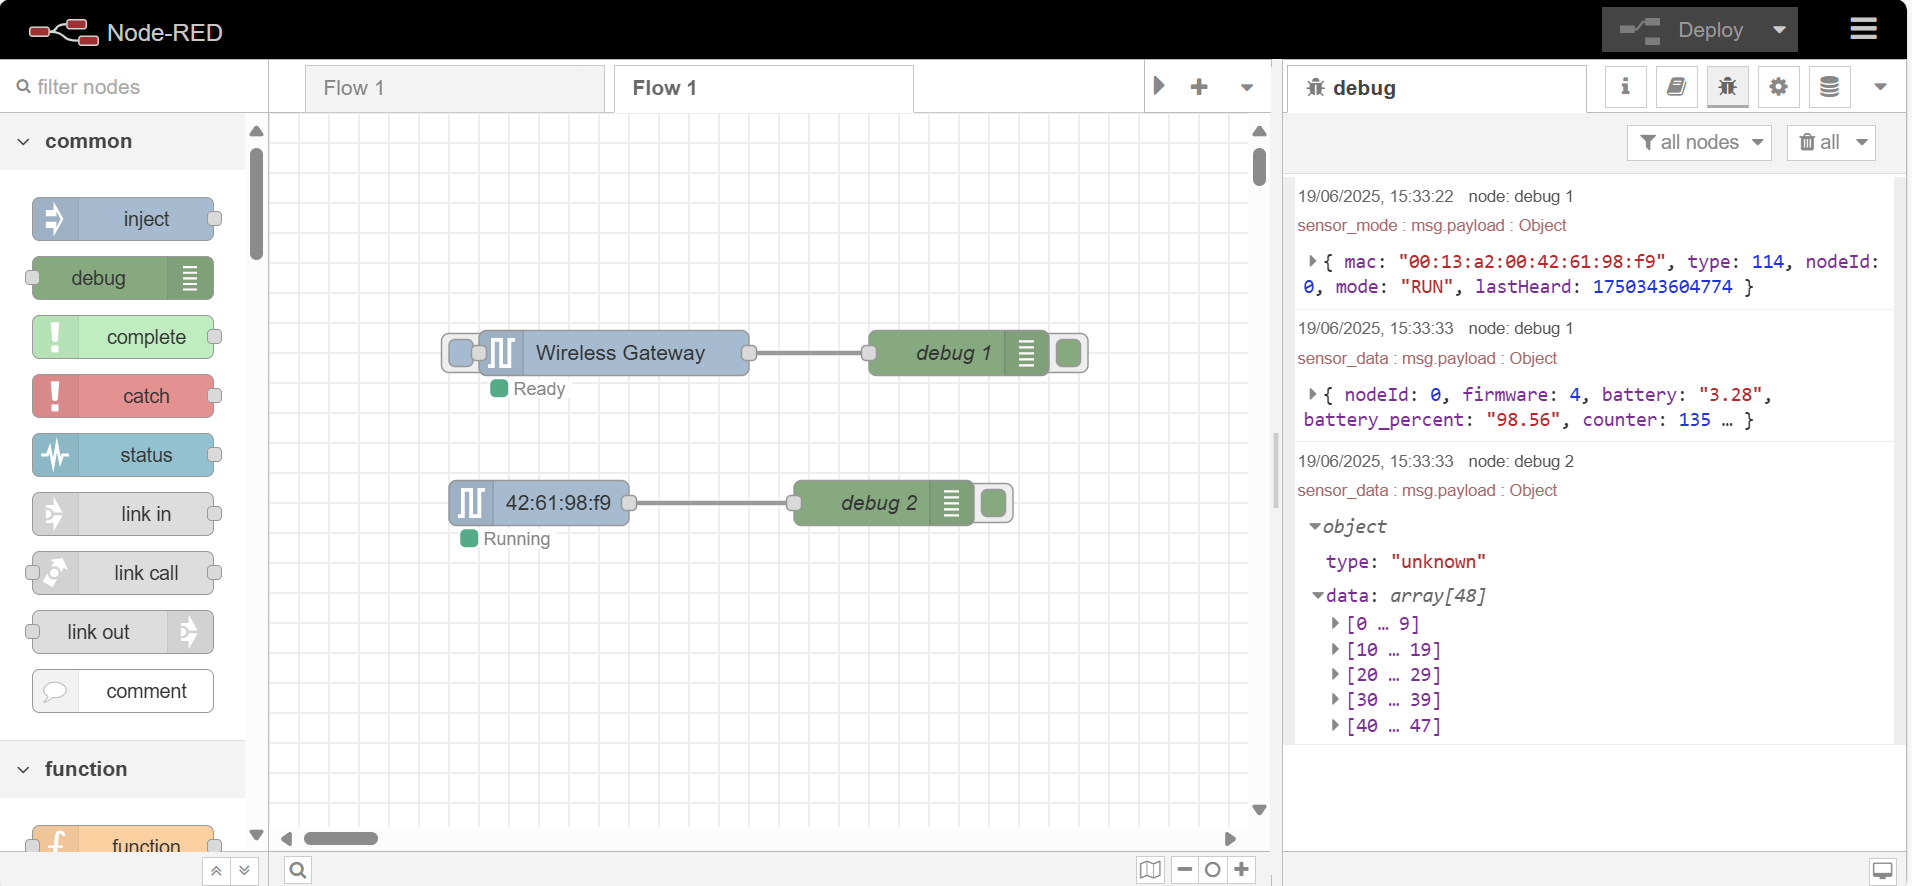Image resolution: width=1912 pixels, height=886 pixels.
Task: Zoom out the workspace
Action: point(1185,870)
